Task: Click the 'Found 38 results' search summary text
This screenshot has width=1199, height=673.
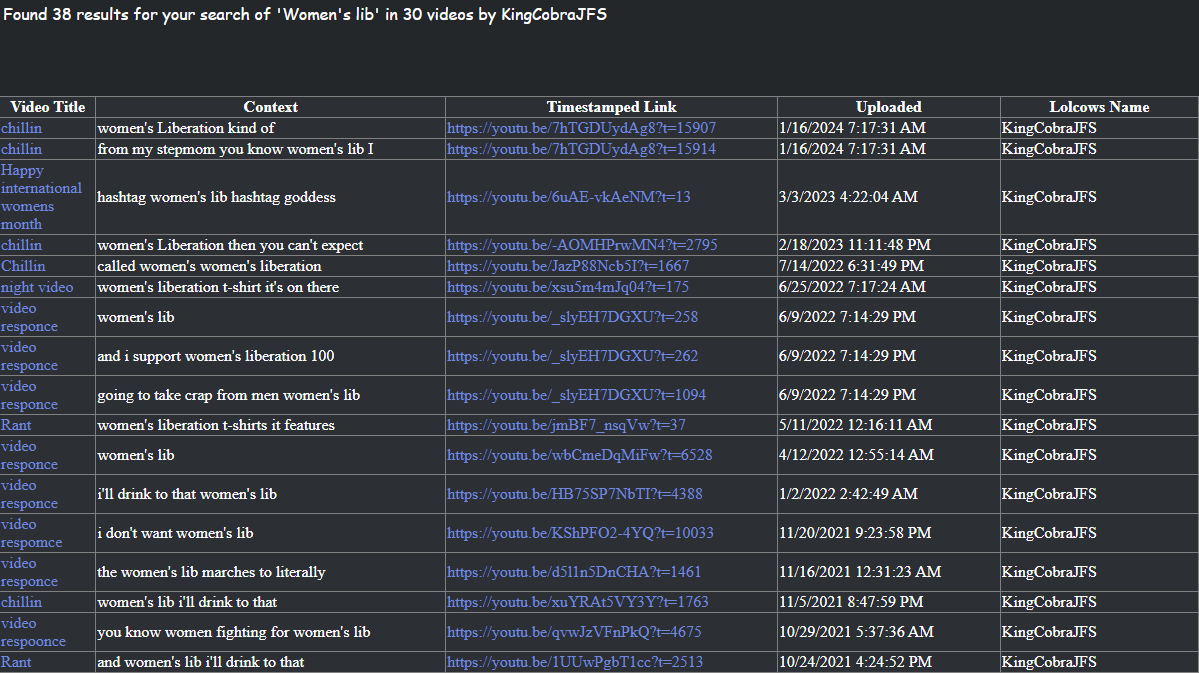Action: point(305,15)
